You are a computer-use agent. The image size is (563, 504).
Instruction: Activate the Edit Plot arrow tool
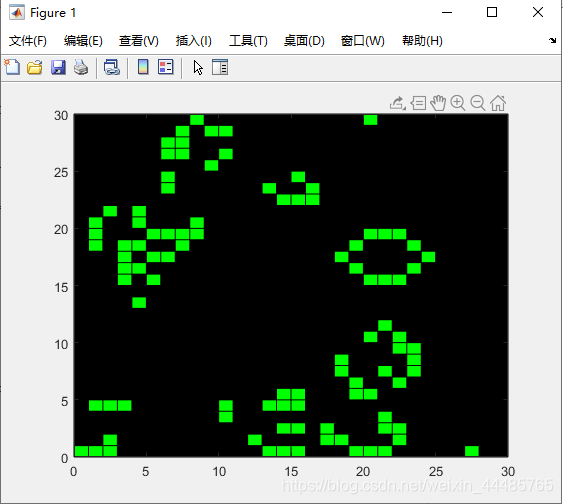(x=198, y=67)
